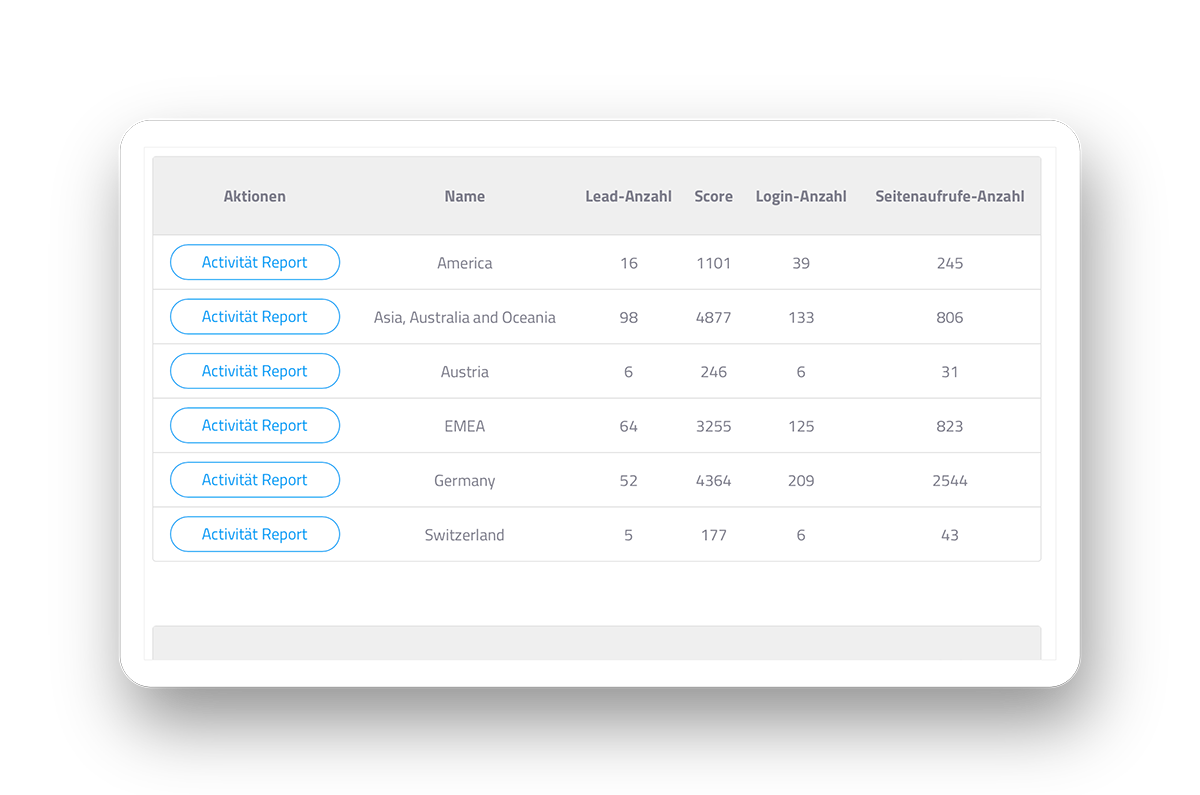Viewport: 1200px width, 795px height.
Task: Open Activität Report for Austria
Action: pyautogui.click(x=255, y=371)
